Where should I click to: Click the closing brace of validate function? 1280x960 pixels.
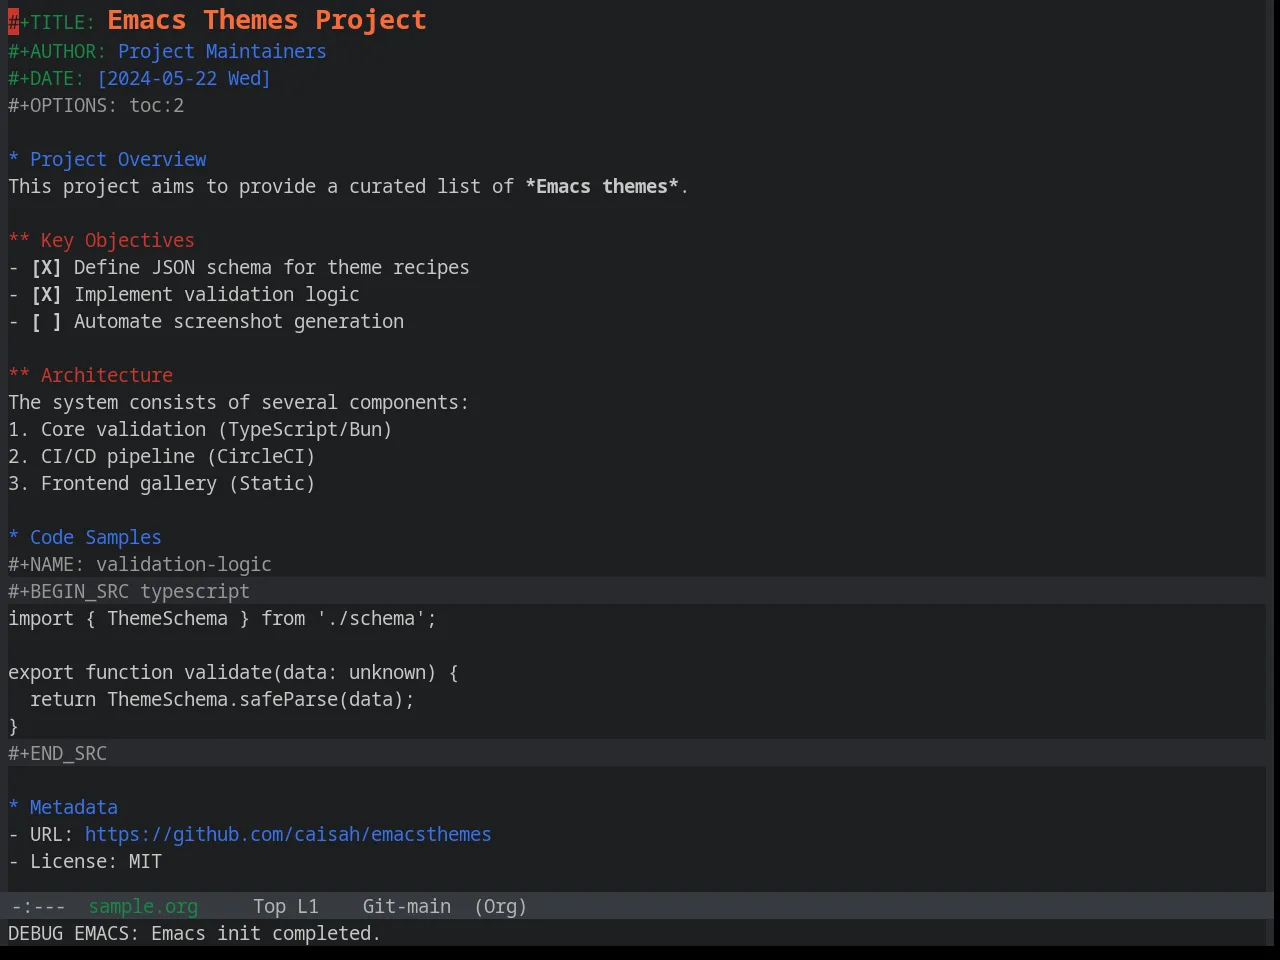pos(14,727)
